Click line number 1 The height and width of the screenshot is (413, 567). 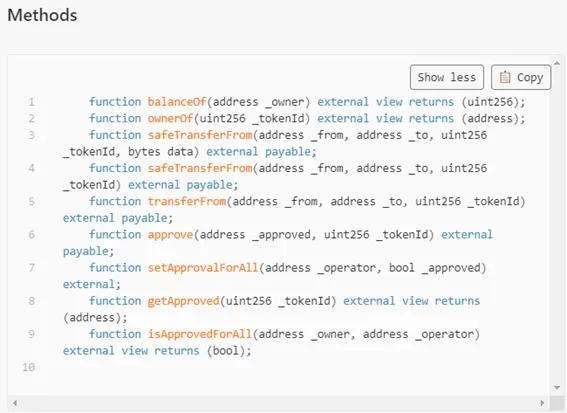coord(31,102)
